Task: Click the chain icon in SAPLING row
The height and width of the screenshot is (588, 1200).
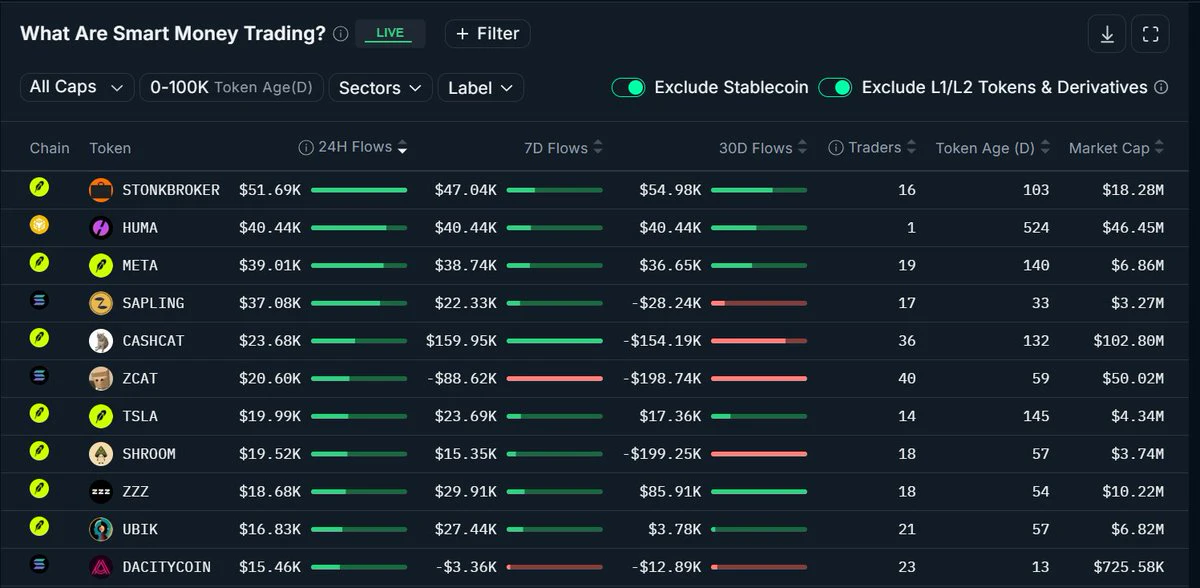Action: [39, 300]
